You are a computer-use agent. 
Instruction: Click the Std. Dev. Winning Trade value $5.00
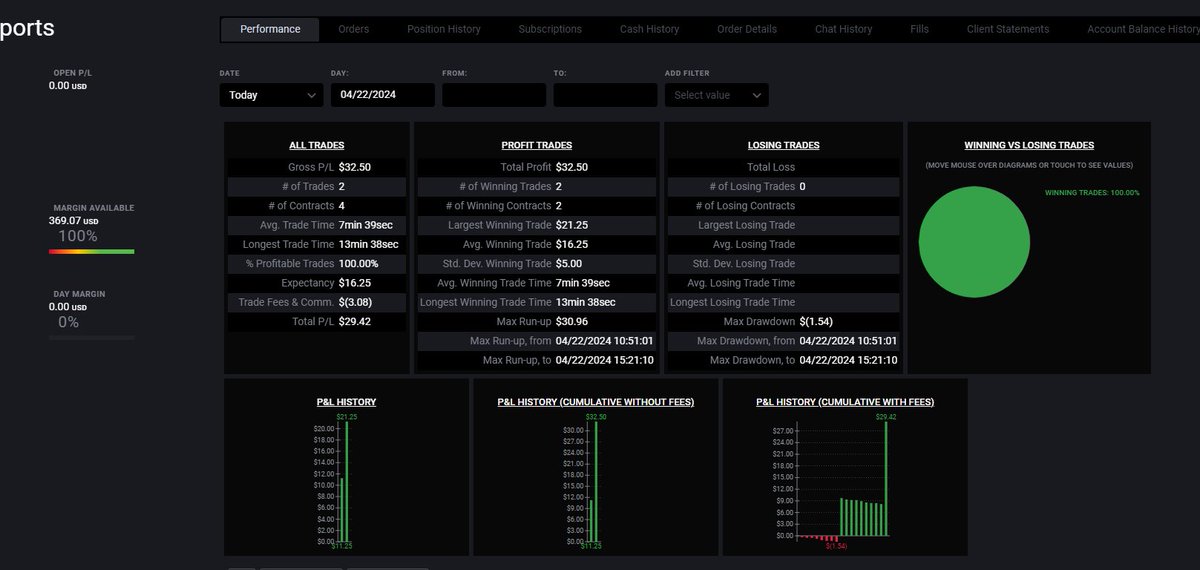pos(568,263)
